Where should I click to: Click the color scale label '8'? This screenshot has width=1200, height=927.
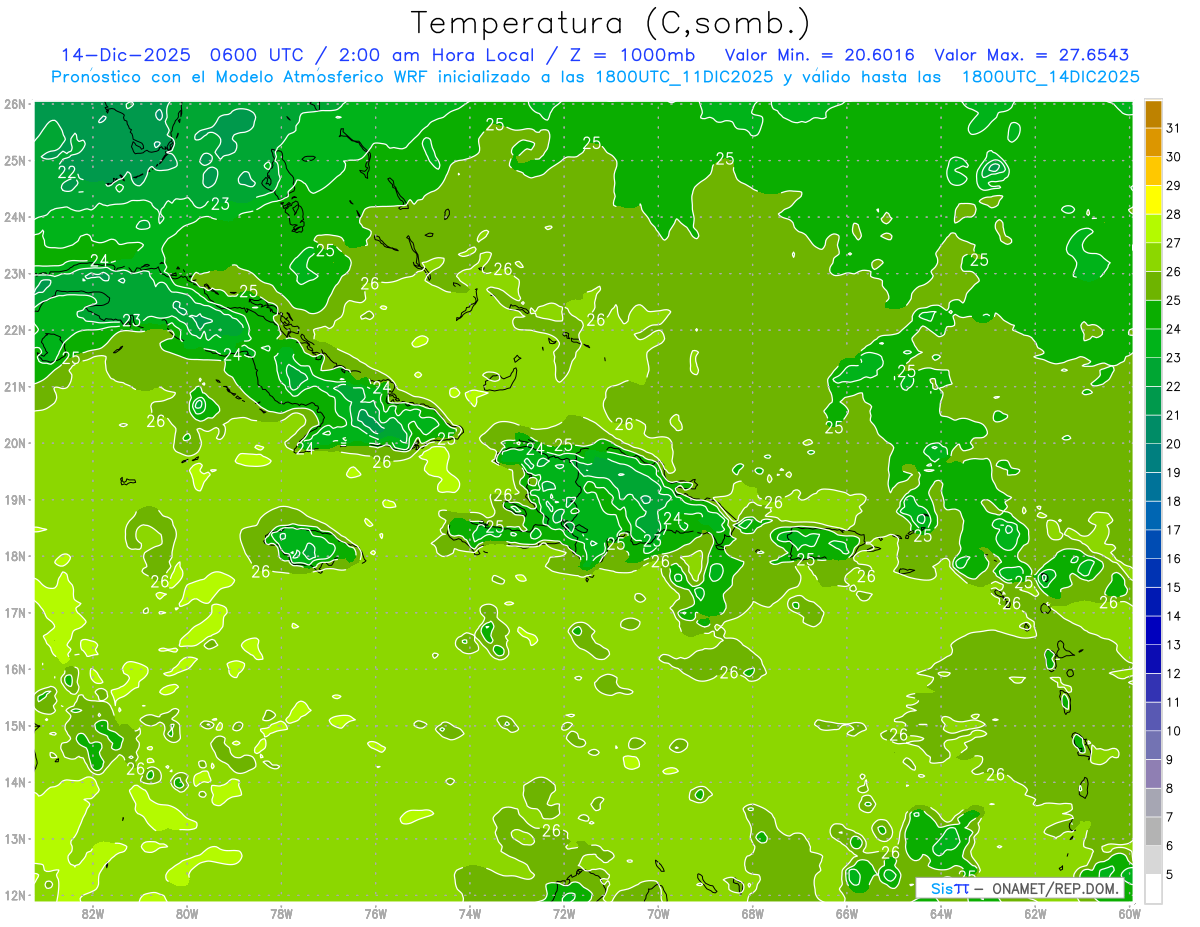(1169, 788)
